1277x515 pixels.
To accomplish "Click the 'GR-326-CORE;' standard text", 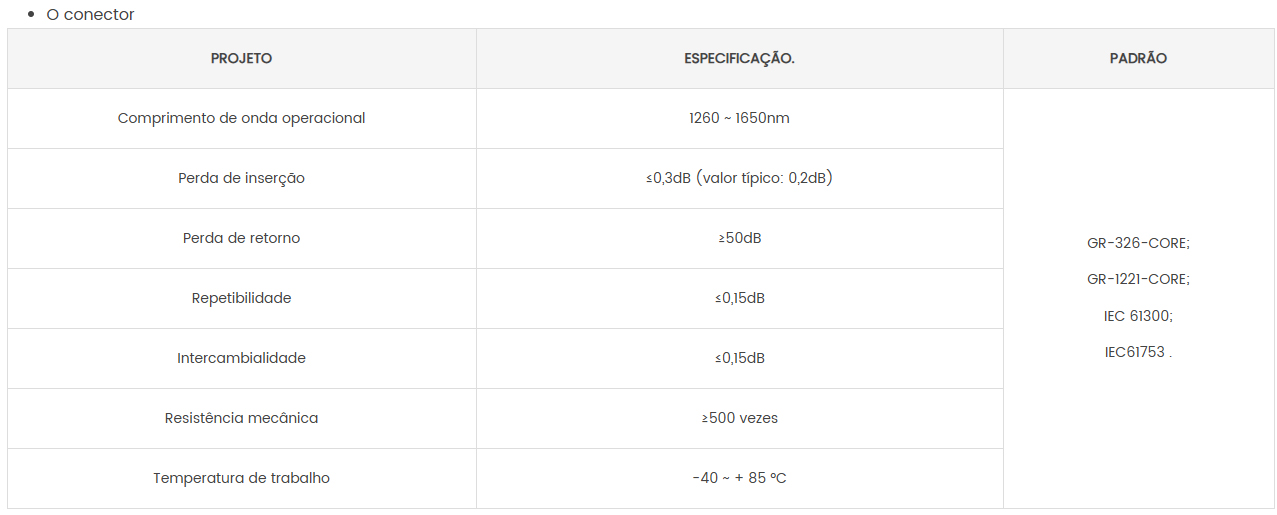I will click(1138, 243).
